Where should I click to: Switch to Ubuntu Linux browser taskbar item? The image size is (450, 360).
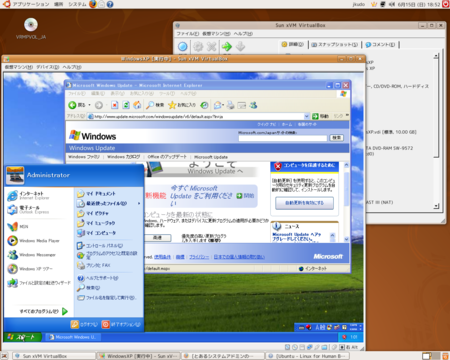pos(307,356)
